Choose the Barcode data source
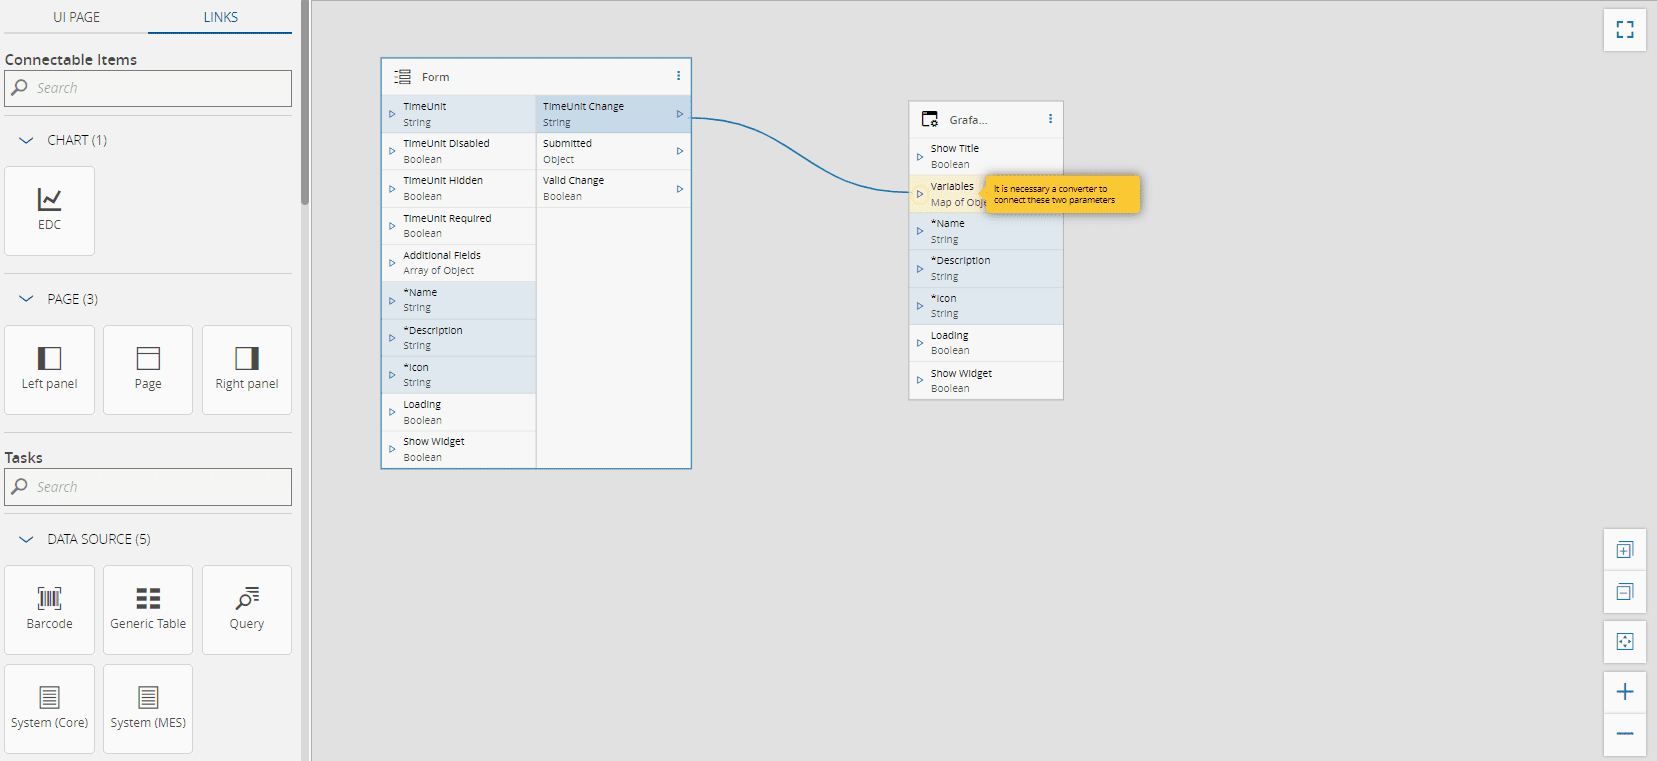The height and width of the screenshot is (761, 1657). coord(49,609)
